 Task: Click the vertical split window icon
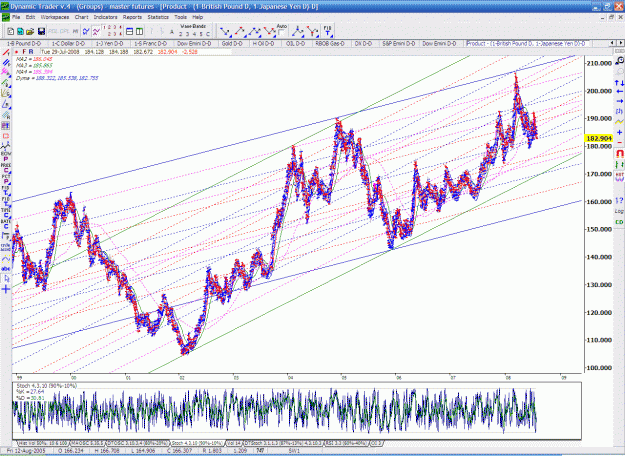click(x=140, y=31)
